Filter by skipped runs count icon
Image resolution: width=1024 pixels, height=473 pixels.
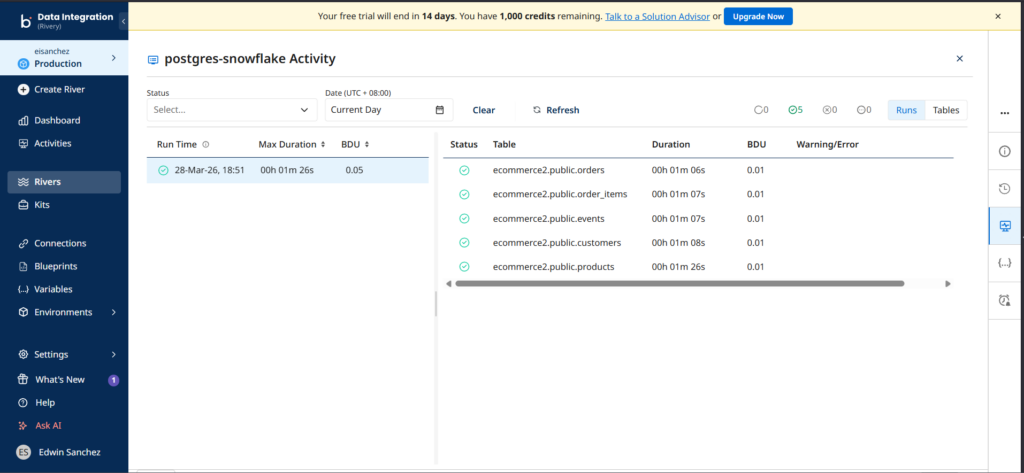(x=863, y=110)
